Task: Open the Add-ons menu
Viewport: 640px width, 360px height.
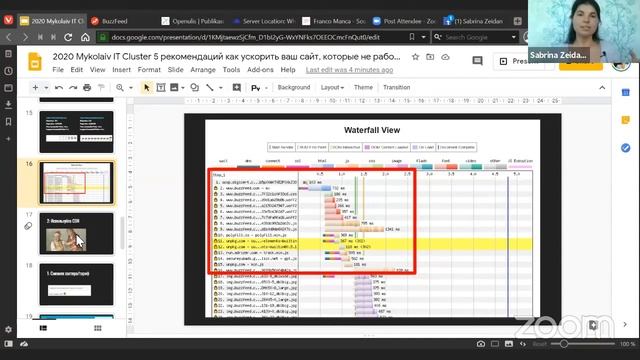Action: [x=260, y=70]
